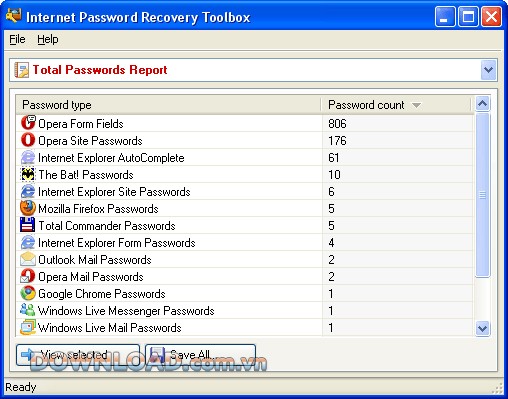This screenshot has height=399, width=508.
Task: Click the list scrollbar up arrow
Action: click(482, 104)
